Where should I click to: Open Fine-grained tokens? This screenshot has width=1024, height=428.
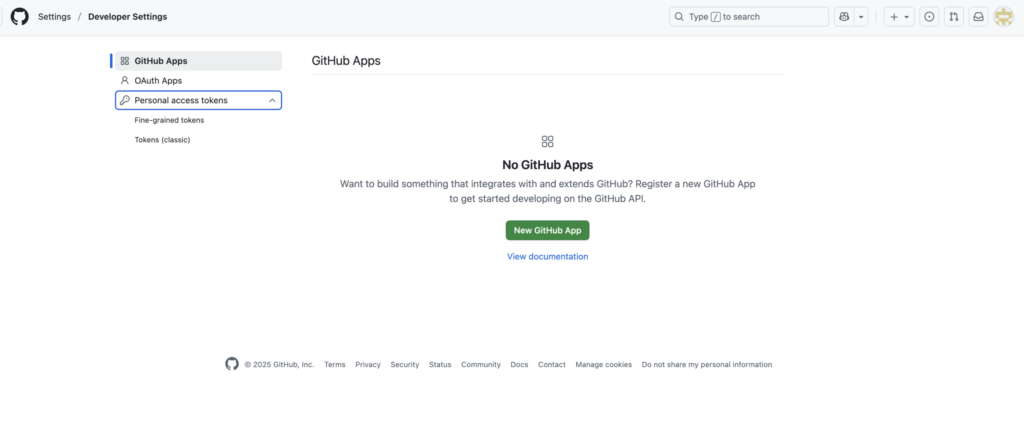(169, 120)
